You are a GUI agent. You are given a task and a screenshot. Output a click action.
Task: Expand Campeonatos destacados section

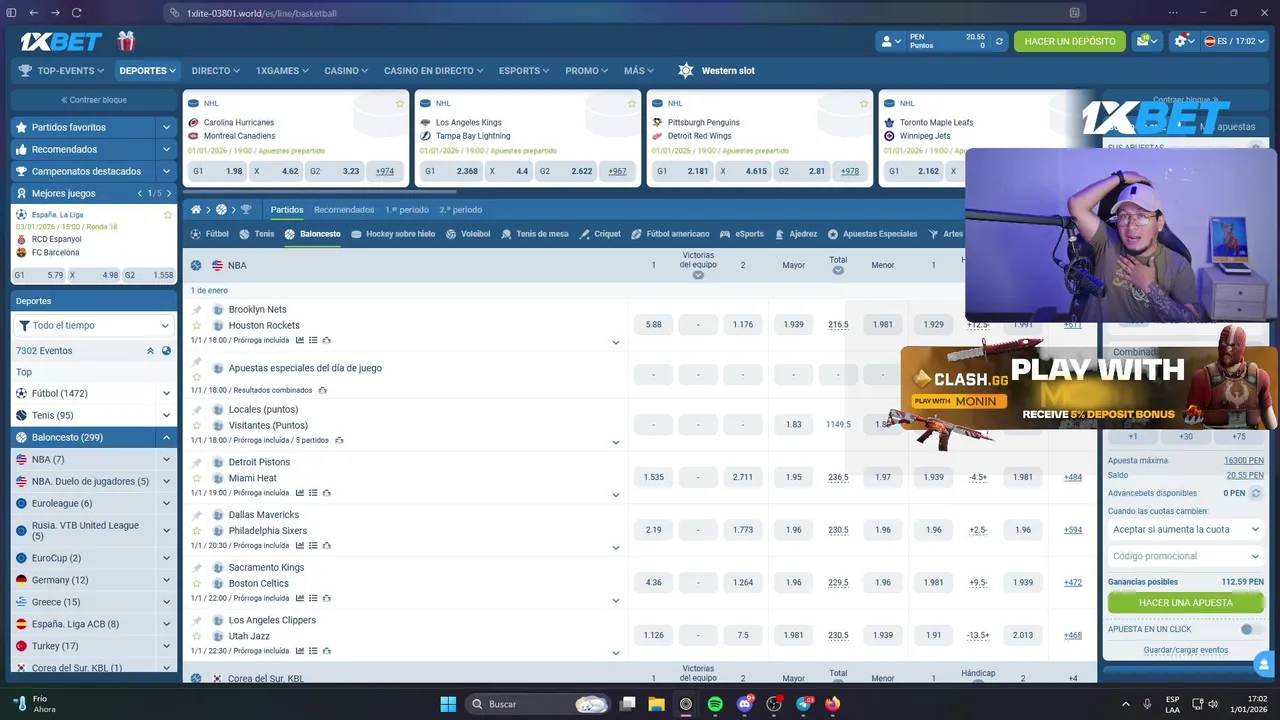[x=167, y=171]
